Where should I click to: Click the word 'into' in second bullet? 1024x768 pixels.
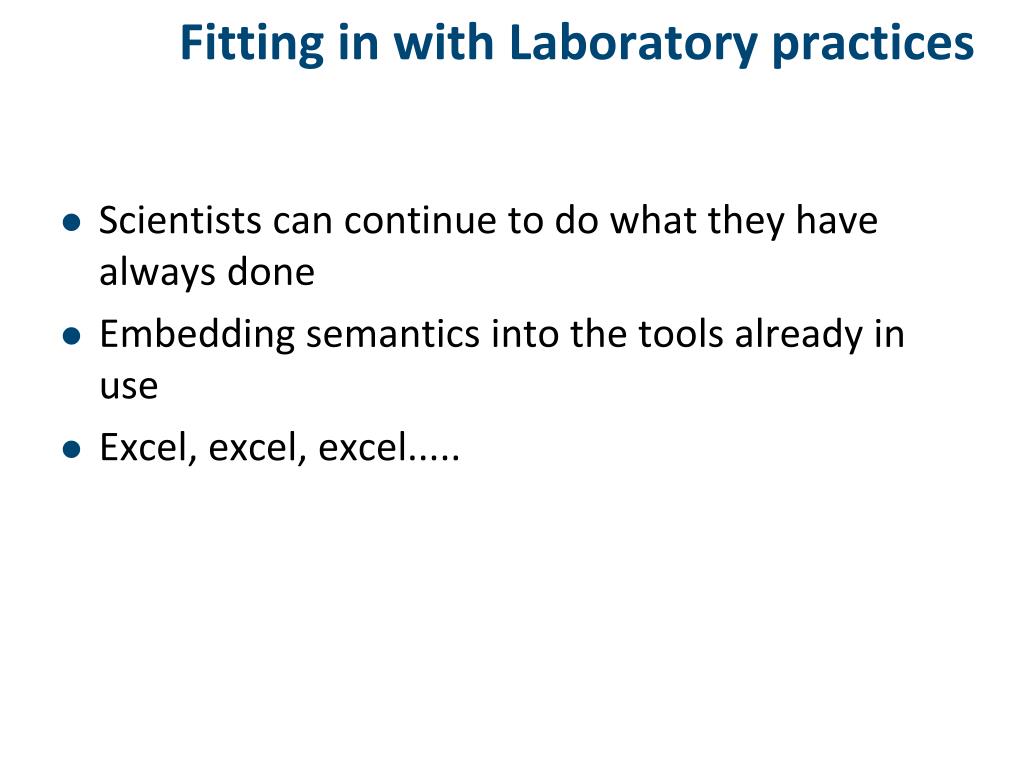pyautogui.click(x=526, y=334)
